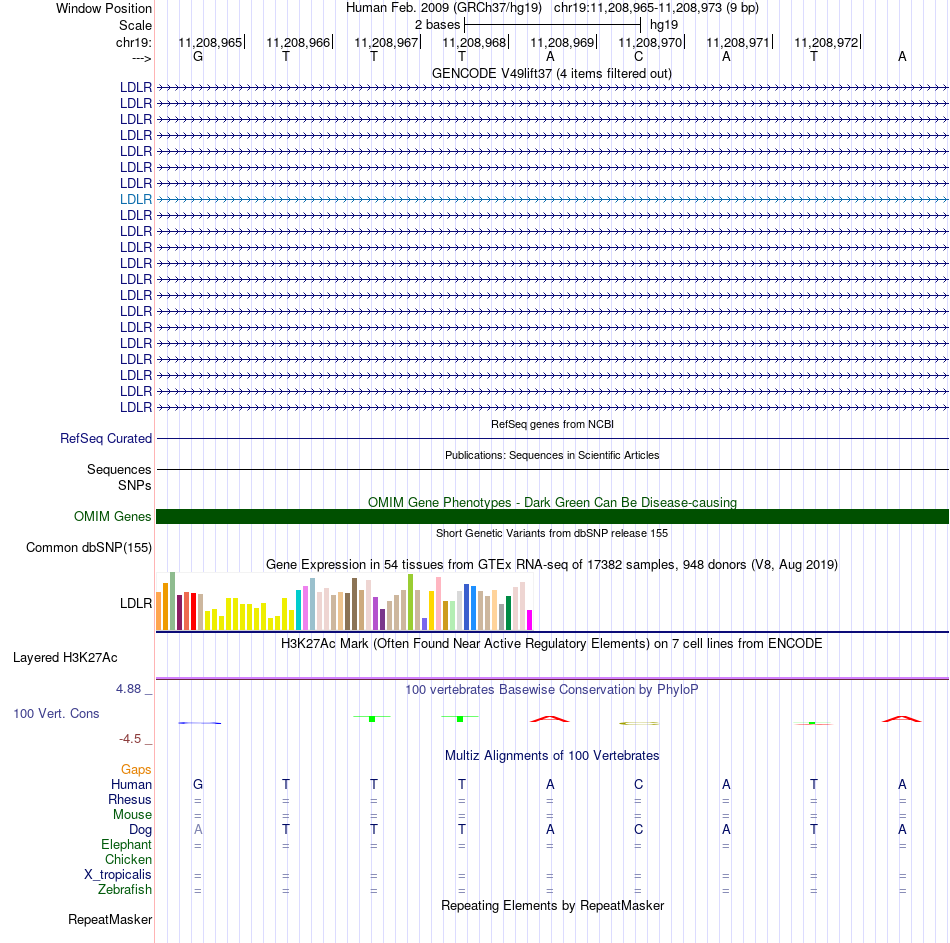Viewport: 950px width, 943px height.
Task: Click the Sequences track label
Action: tap(119, 469)
